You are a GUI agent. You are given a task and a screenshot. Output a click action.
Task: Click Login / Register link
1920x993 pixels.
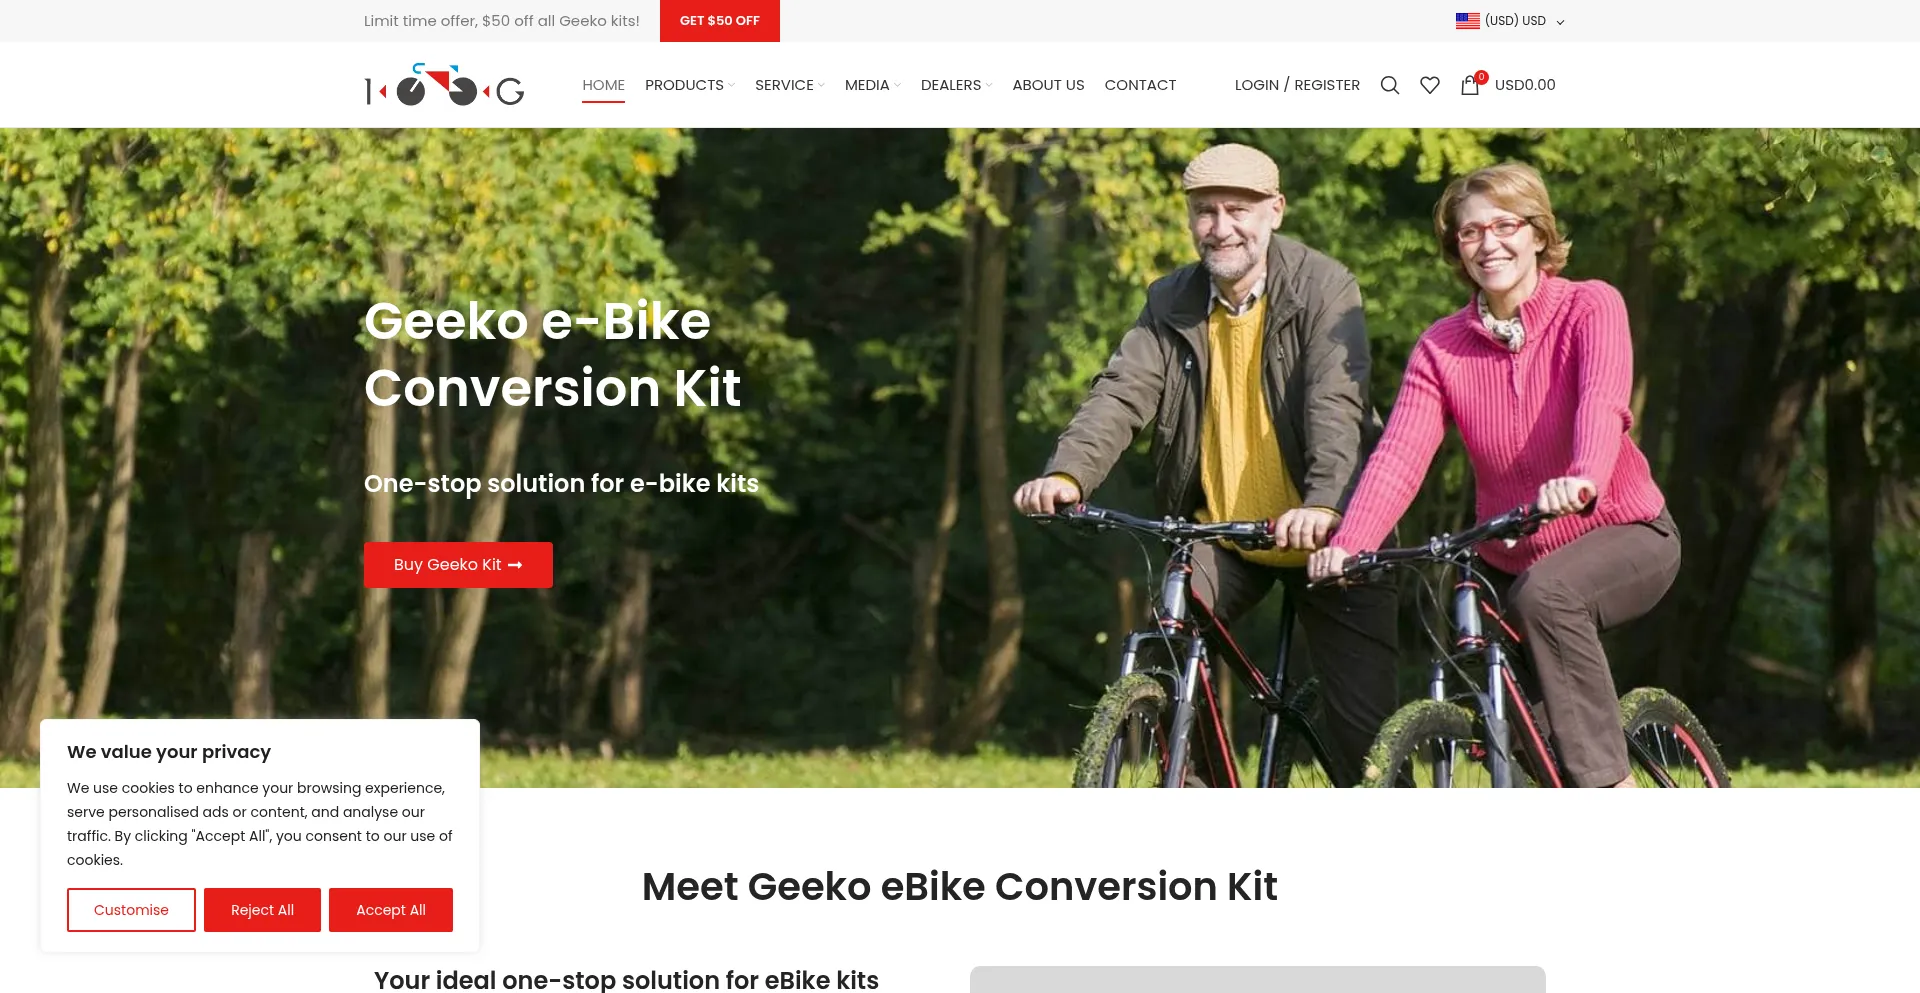[1297, 85]
